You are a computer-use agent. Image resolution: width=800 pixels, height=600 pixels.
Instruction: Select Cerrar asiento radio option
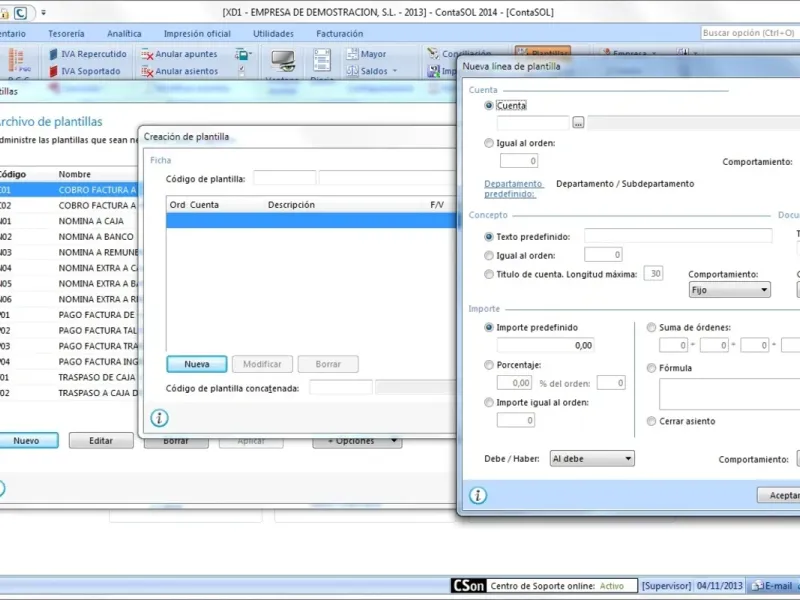tap(652, 421)
